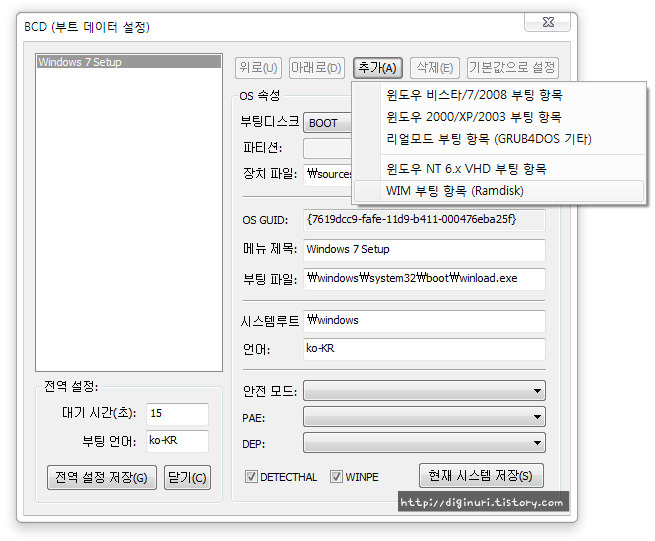Open the 부팅디스크 BOOT dropdown
The image size is (655, 541).
[328, 123]
